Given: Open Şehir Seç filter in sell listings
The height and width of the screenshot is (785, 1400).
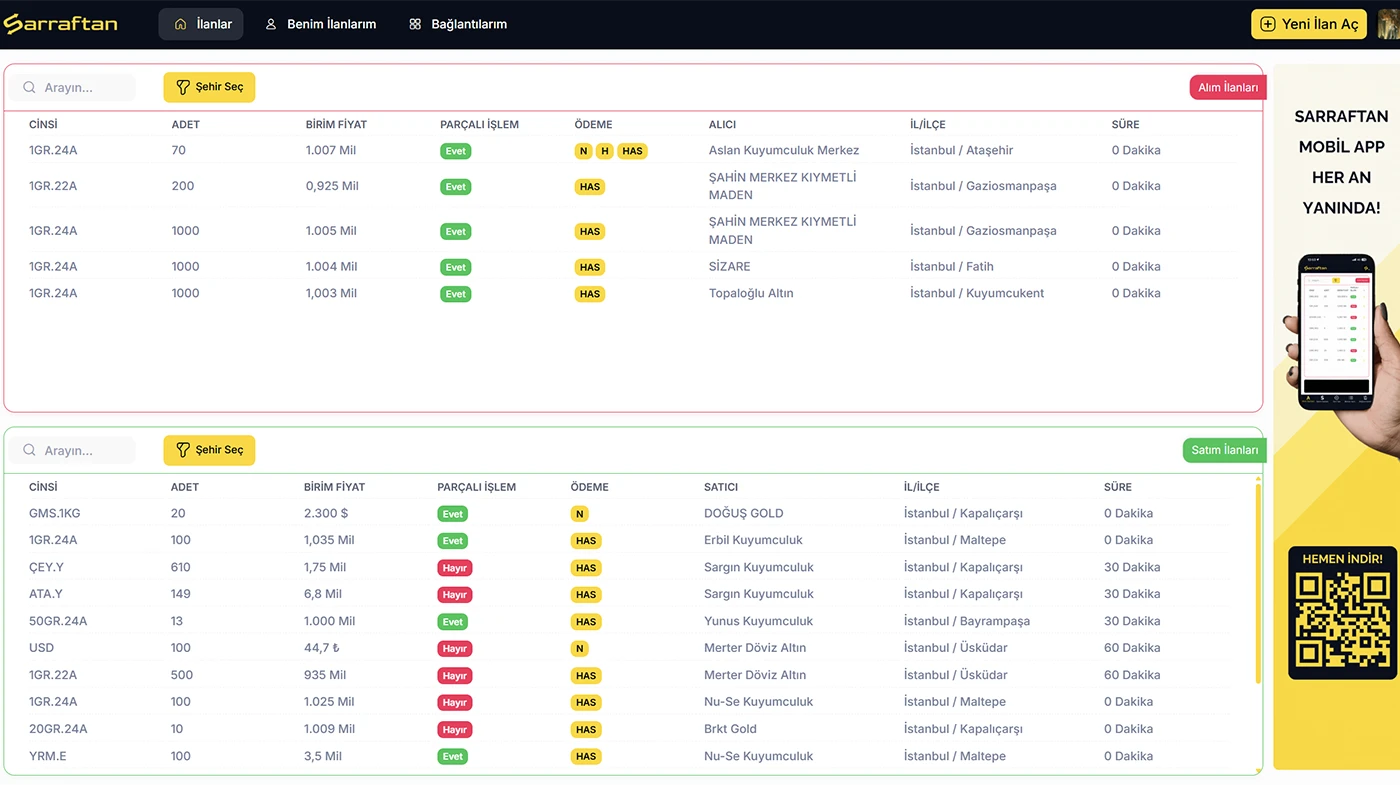Looking at the screenshot, I should (x=209, y=450).
